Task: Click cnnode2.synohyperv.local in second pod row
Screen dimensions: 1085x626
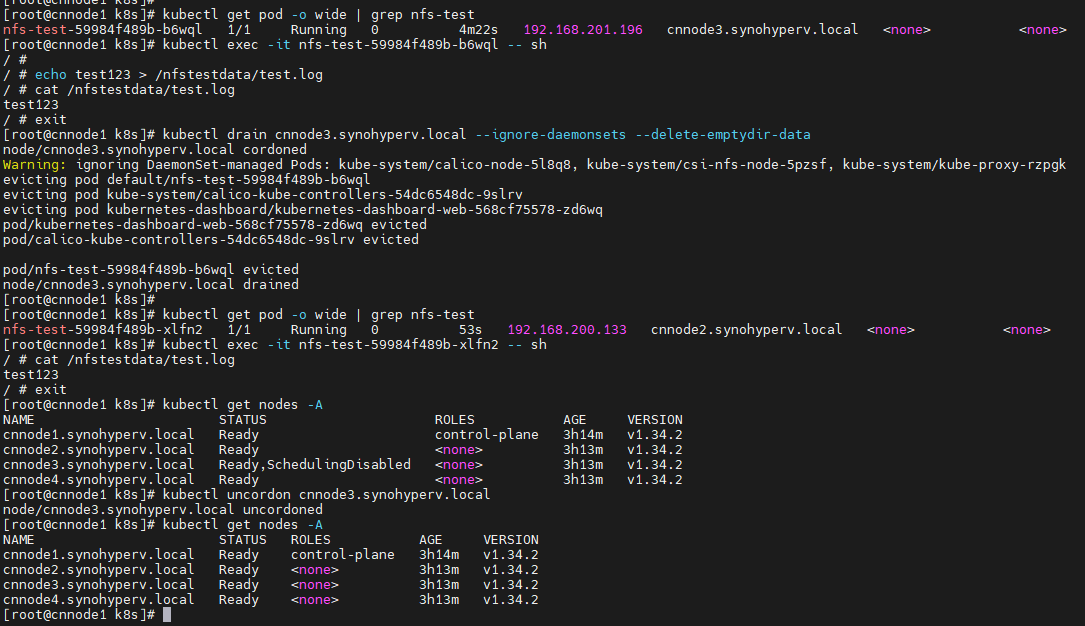Action: click(747, 330)
